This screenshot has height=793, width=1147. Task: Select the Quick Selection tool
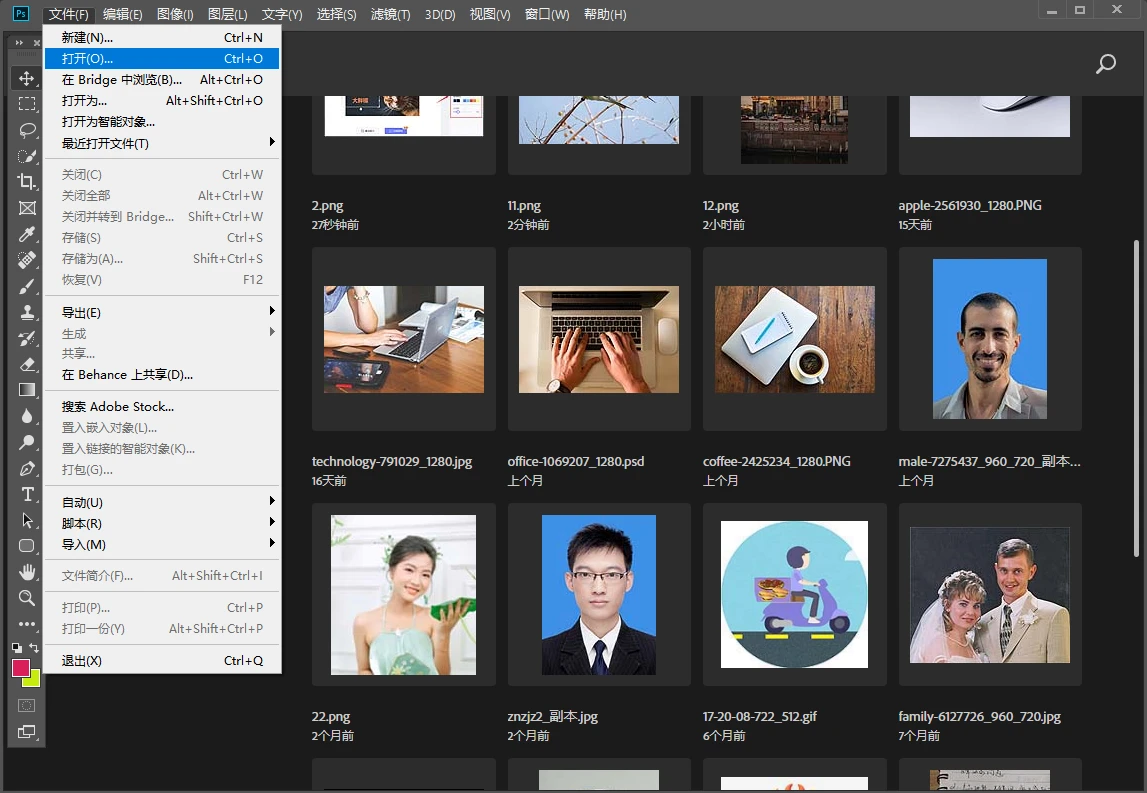27,156
